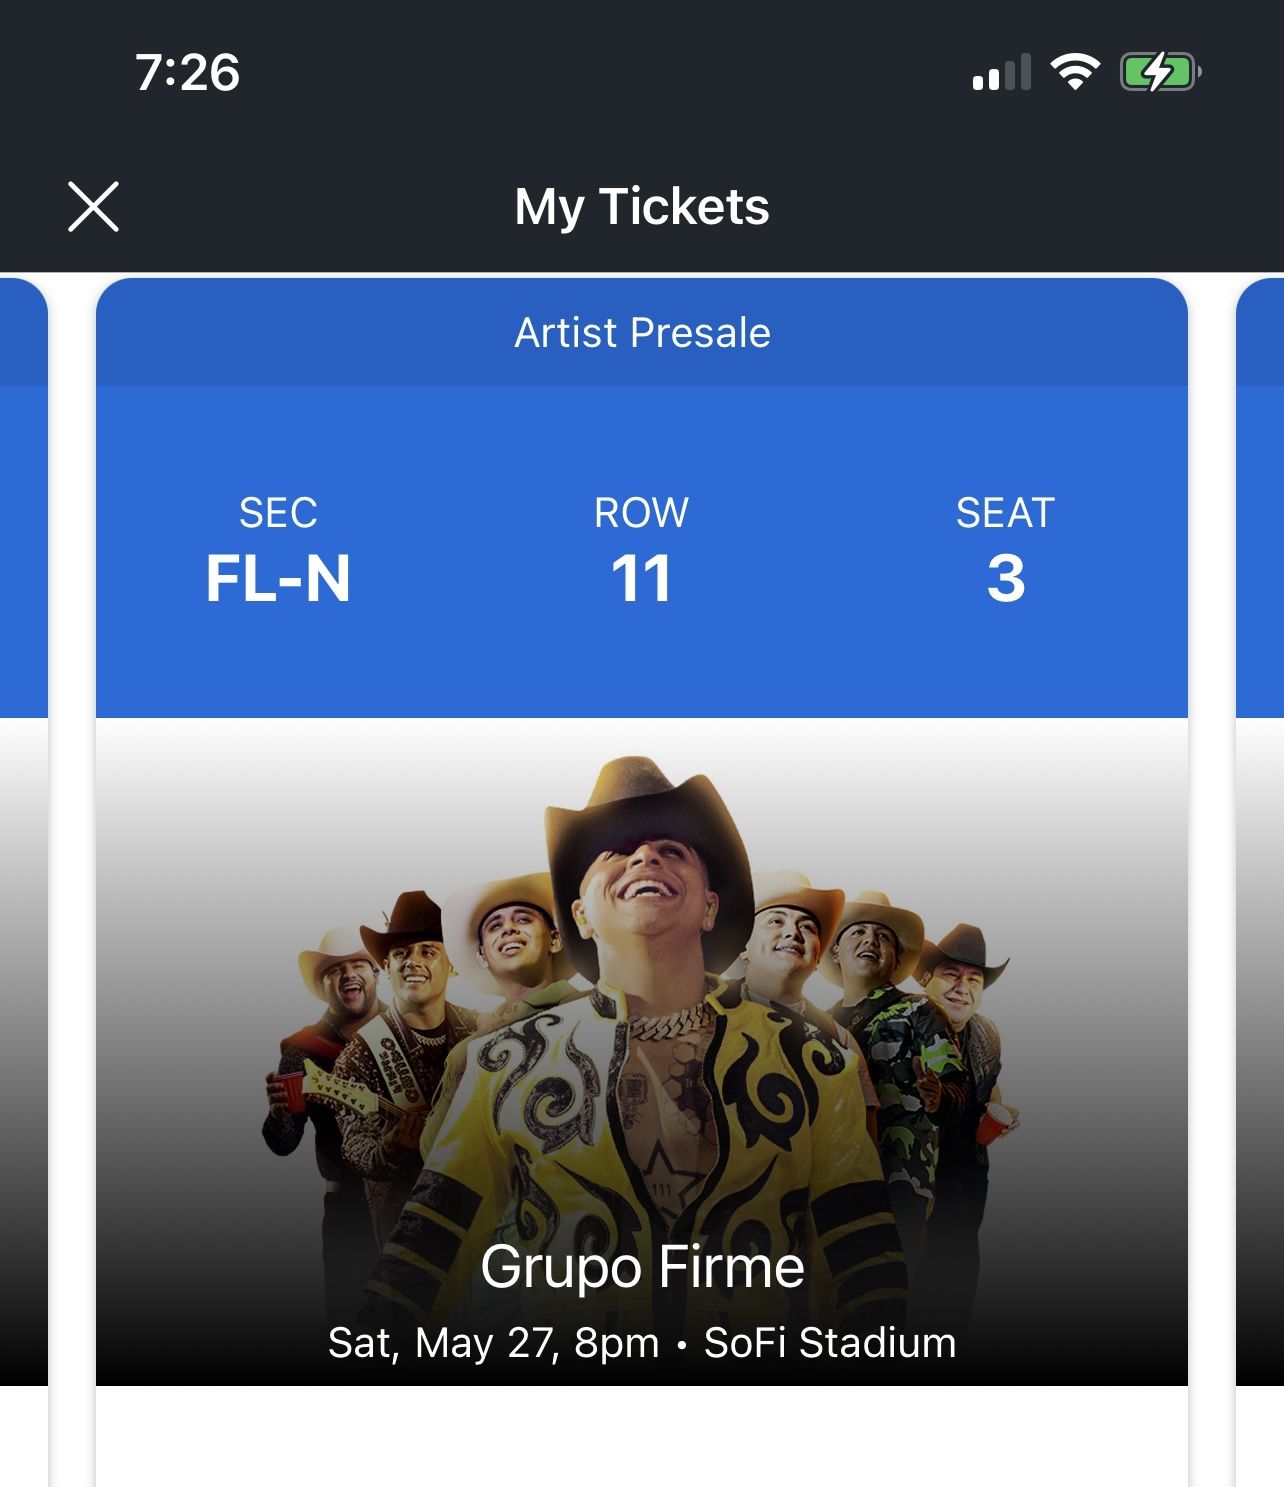The width and height of the screenshot is (1284, 1487).
Task: Tap the Grupo Firme event title
Action: pos(642,1267)
